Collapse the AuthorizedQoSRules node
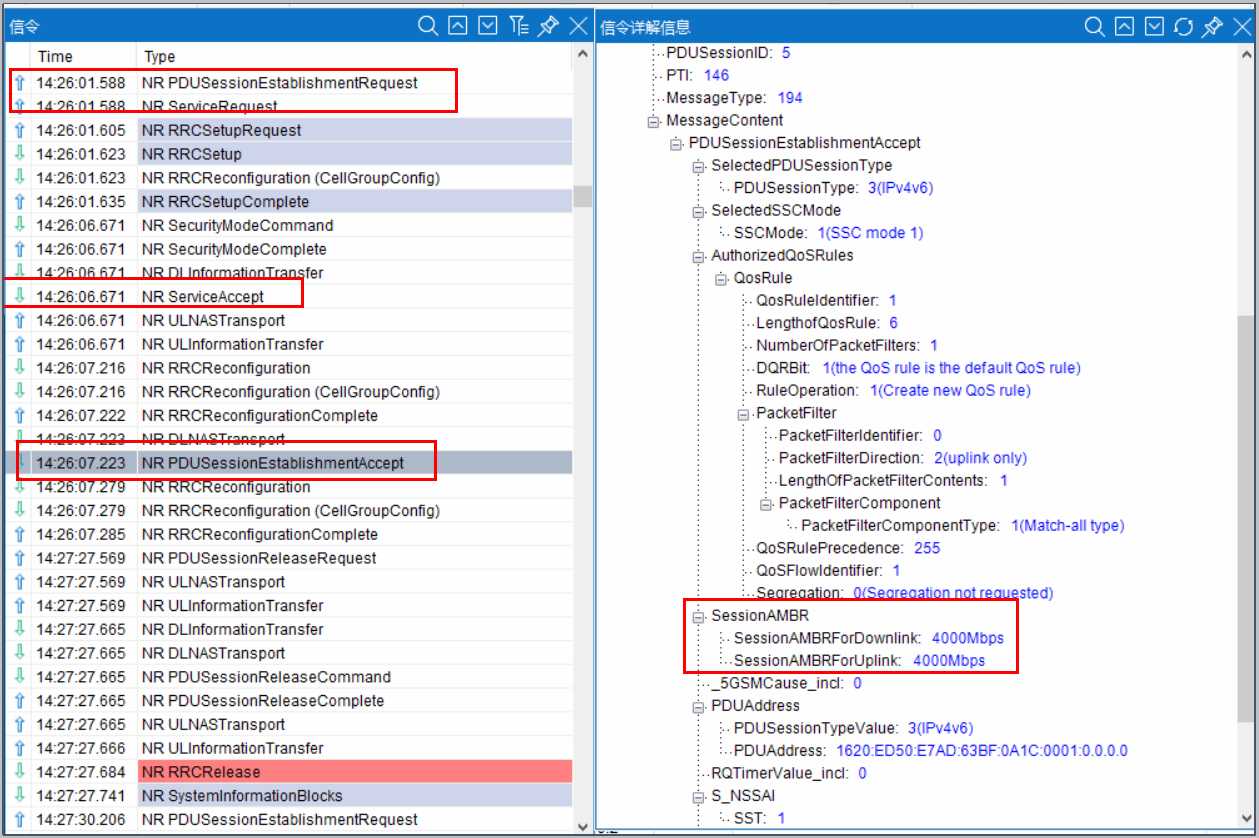1259x838 pixels. (699, 256)
